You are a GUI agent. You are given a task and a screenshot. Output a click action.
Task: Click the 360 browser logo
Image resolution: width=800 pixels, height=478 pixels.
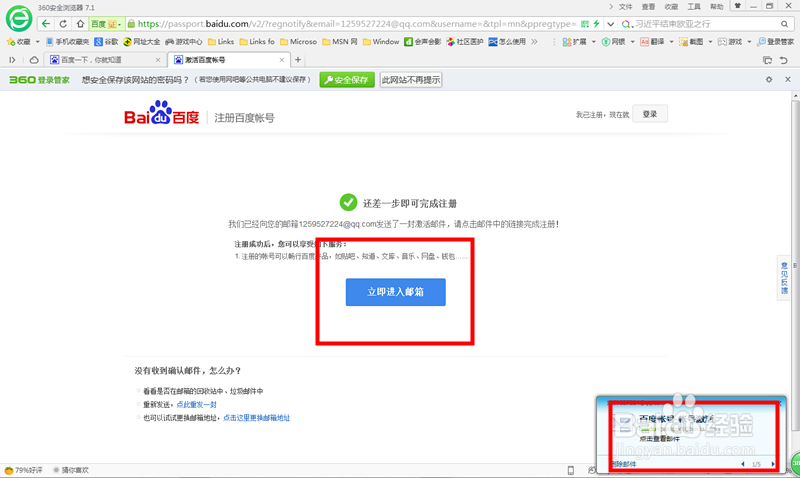(19, 19)
